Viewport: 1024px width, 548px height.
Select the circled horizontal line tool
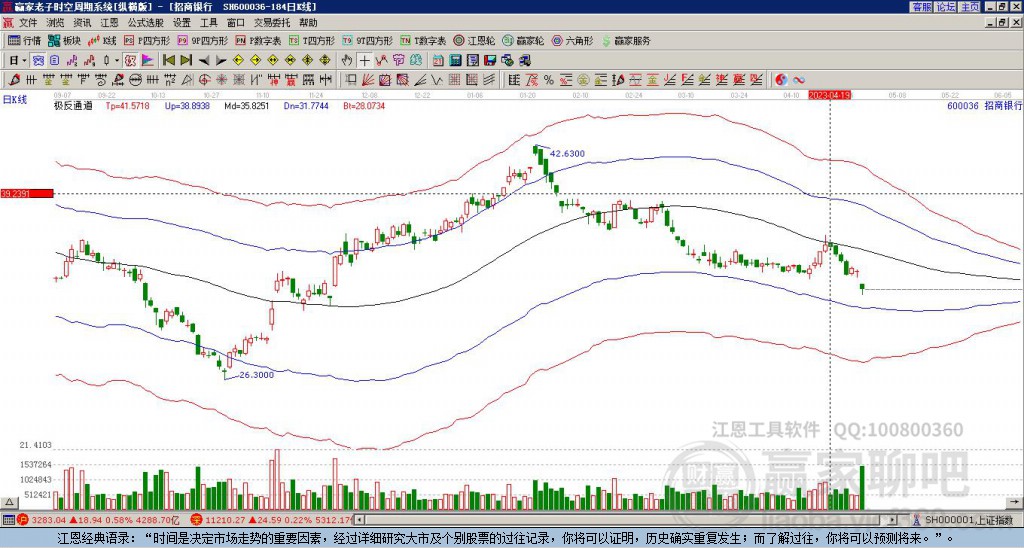point(135,80)
